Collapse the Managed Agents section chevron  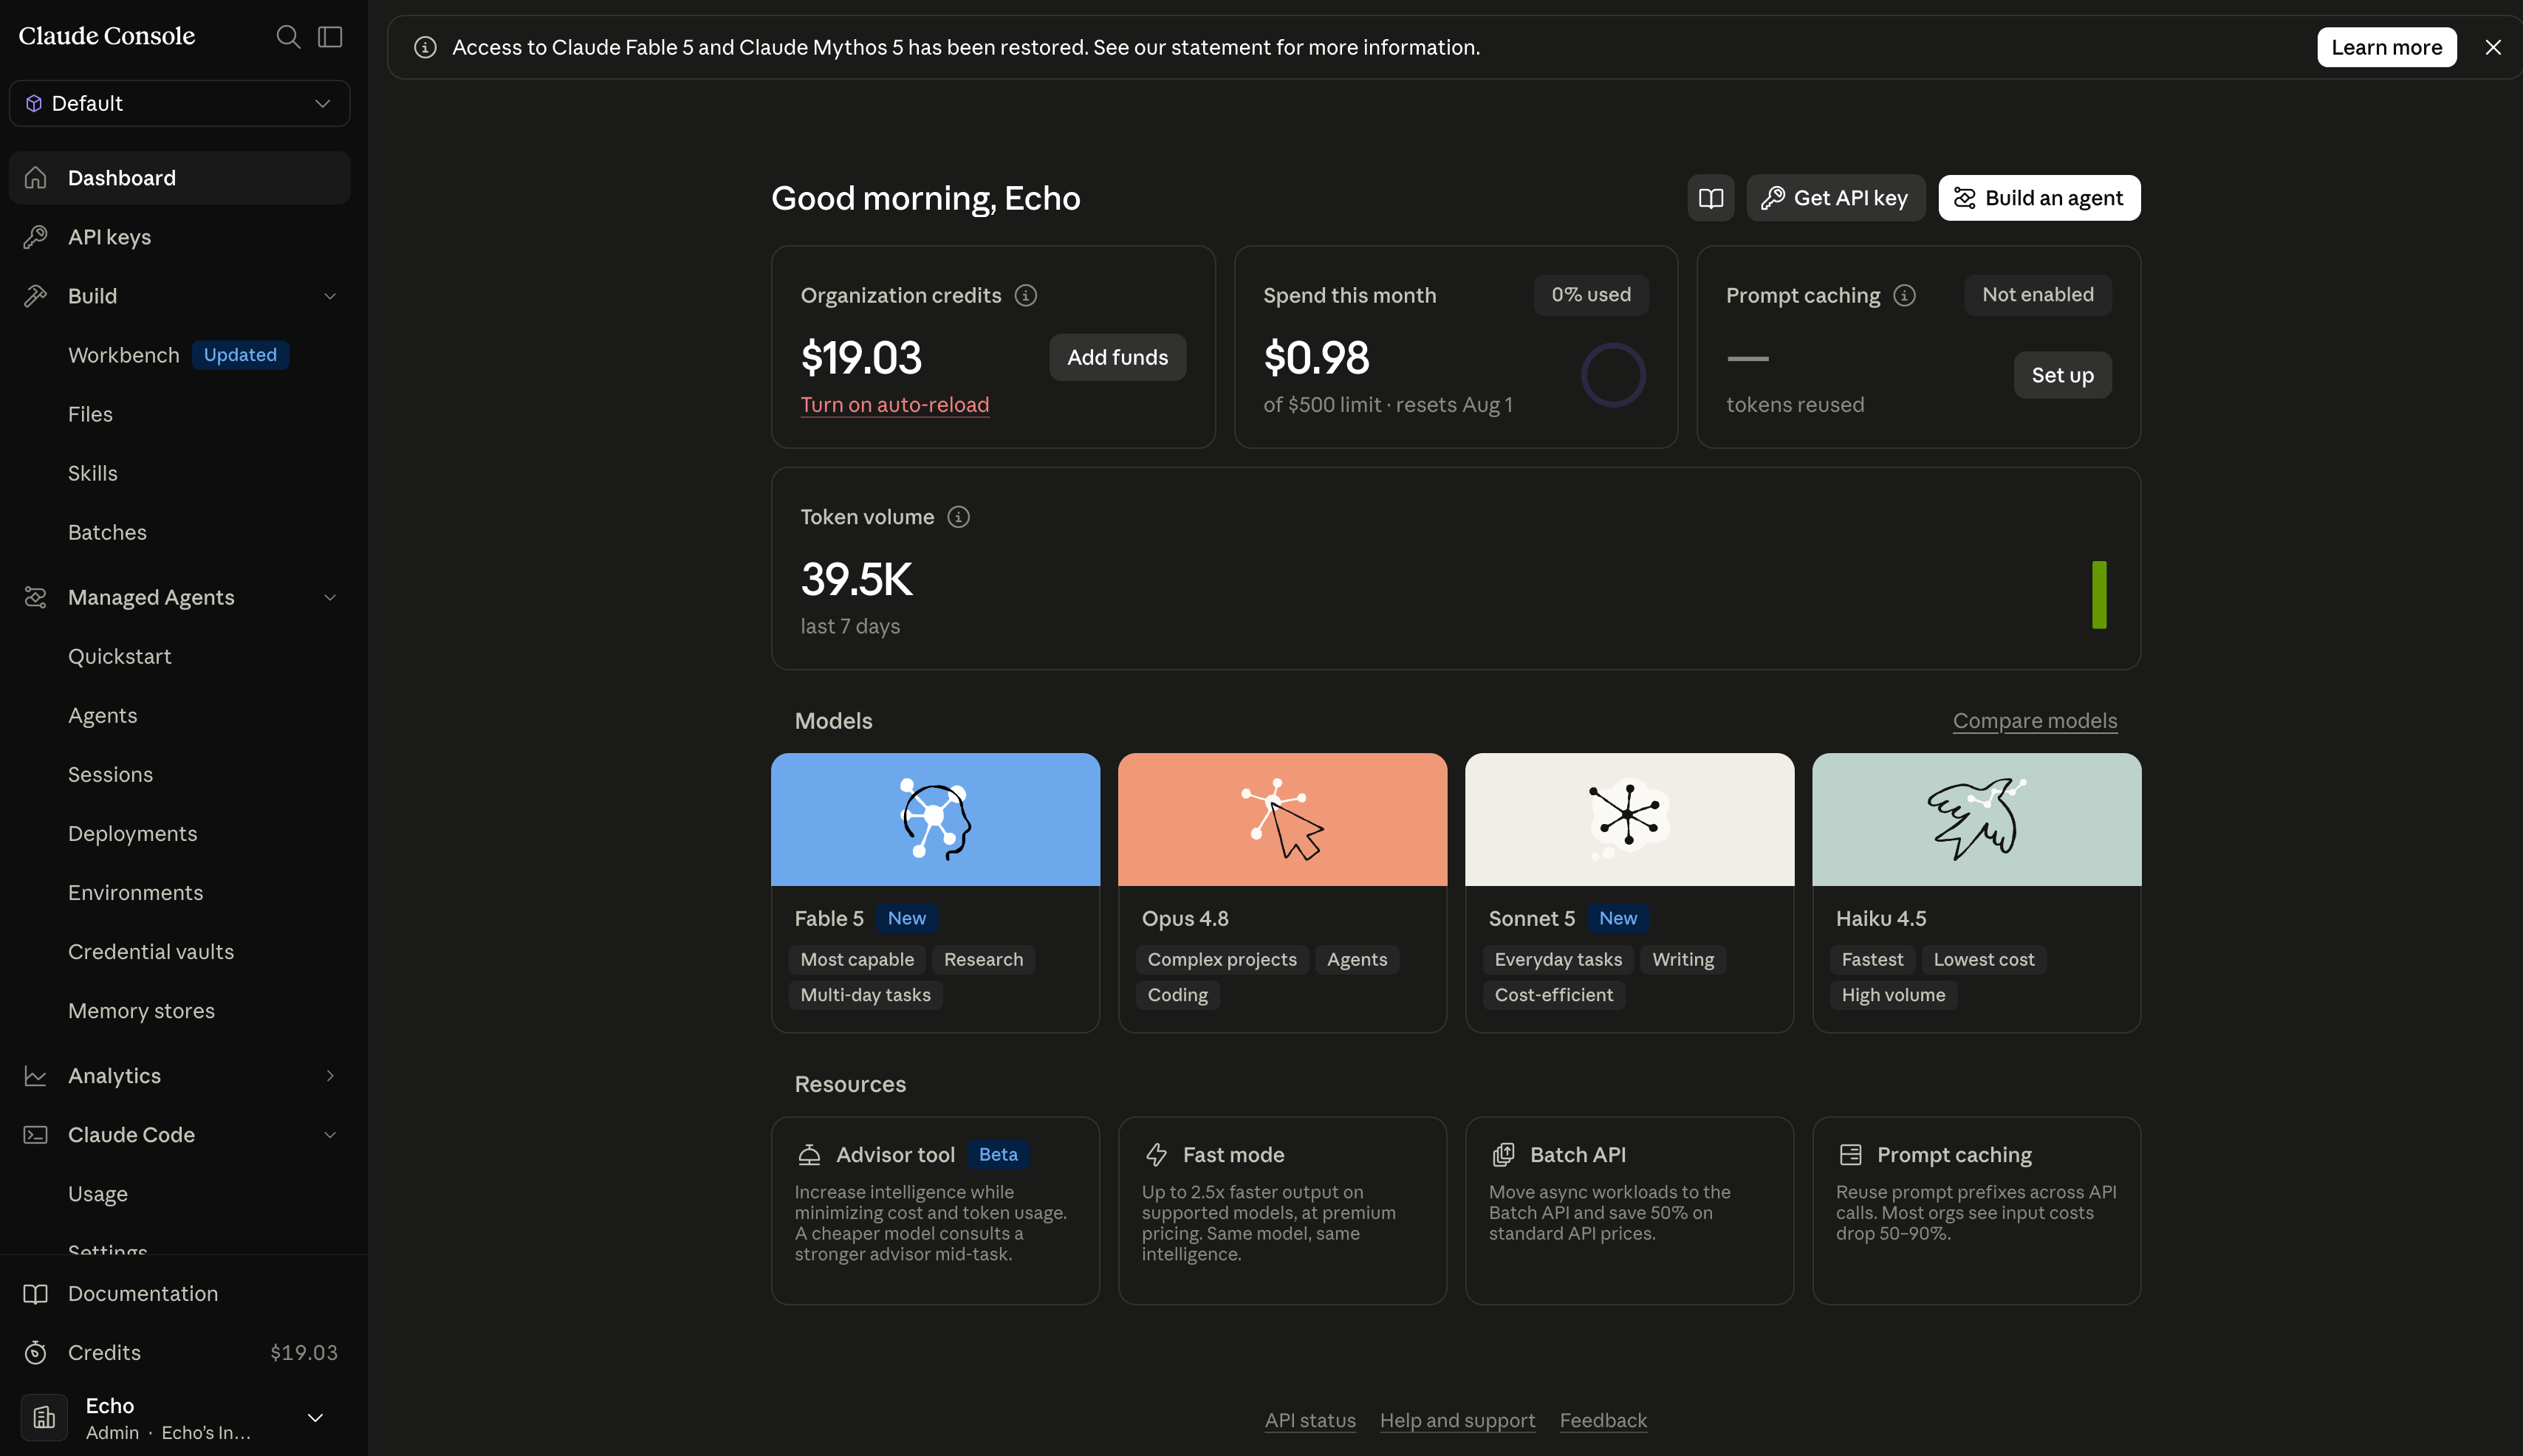pos(330,597)
